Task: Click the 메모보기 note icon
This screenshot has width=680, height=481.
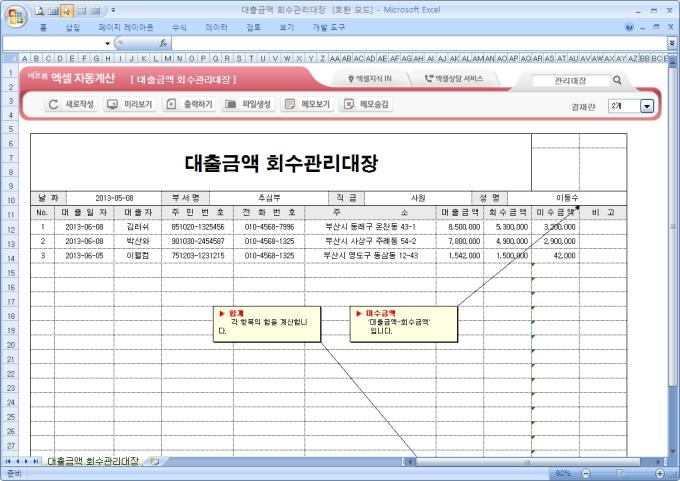Action: [x=289, y=104]
